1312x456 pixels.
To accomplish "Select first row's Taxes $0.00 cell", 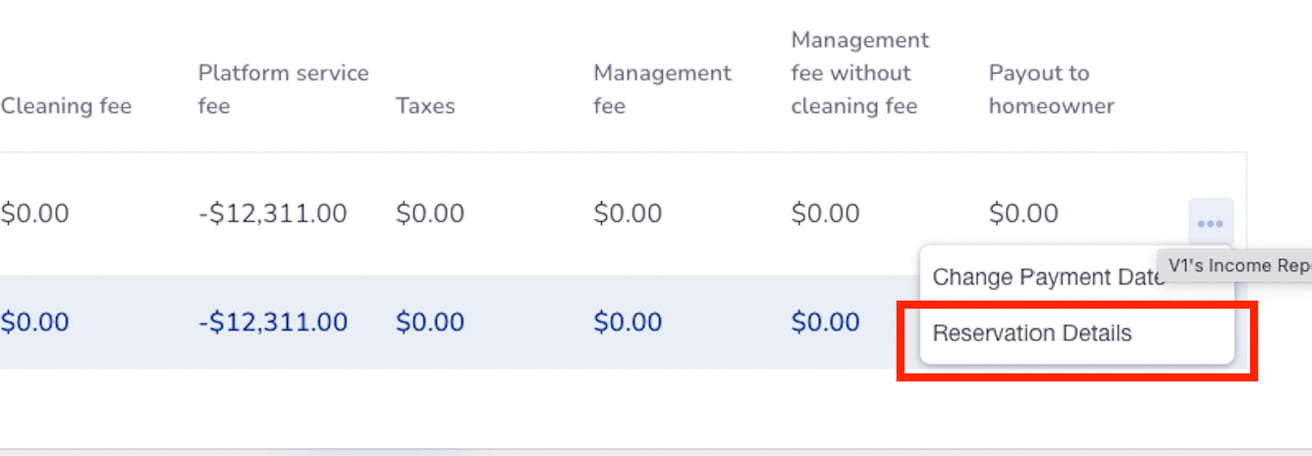I will coord(430,213).
